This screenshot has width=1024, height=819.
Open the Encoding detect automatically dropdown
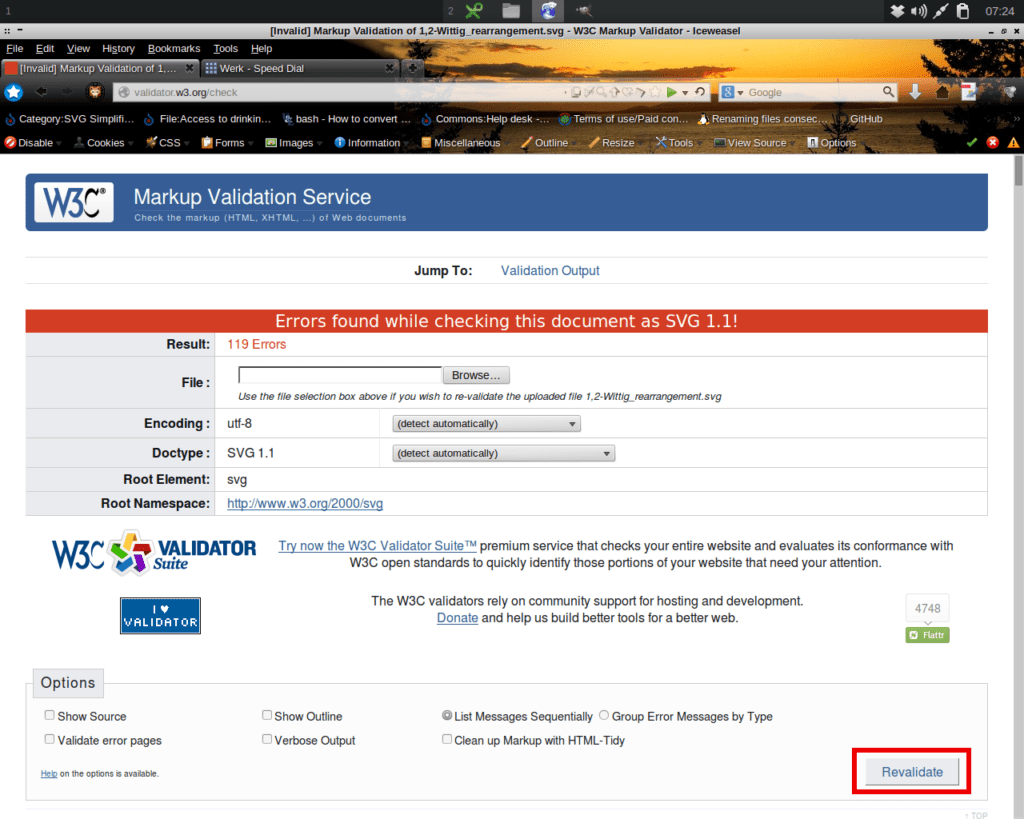click(486, 423)
